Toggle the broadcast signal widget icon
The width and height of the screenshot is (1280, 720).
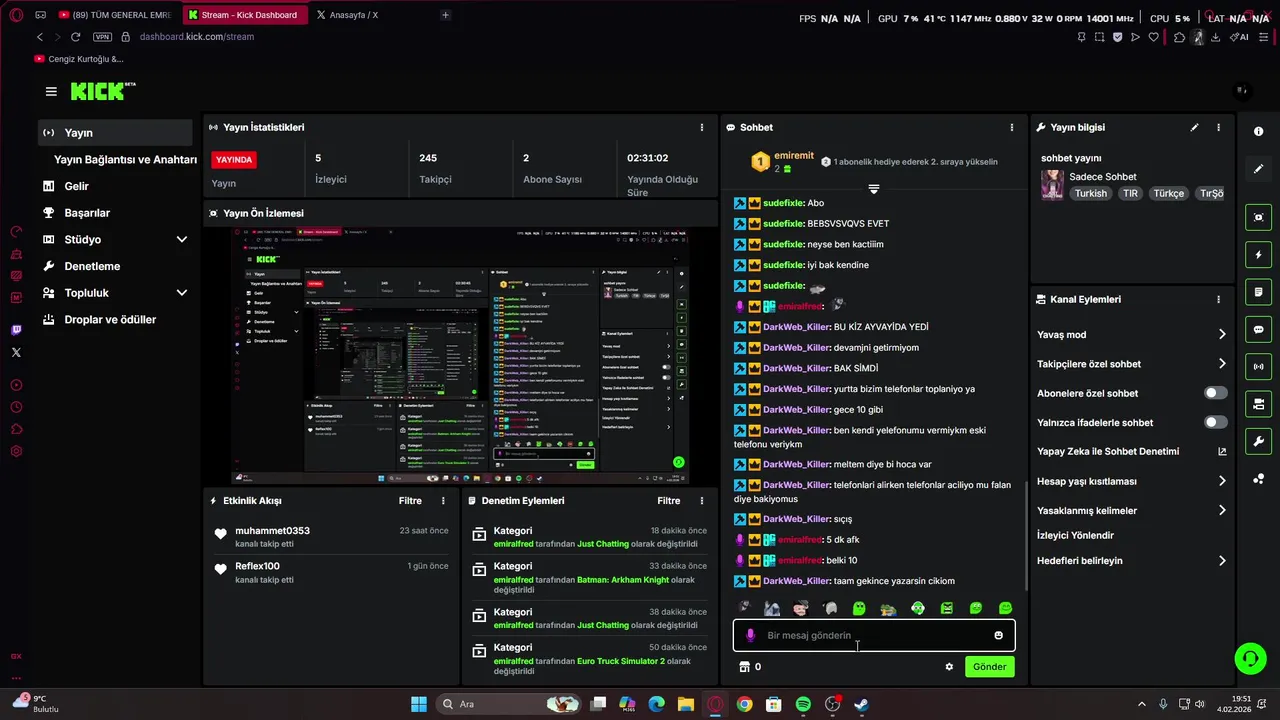[1258, 367]
